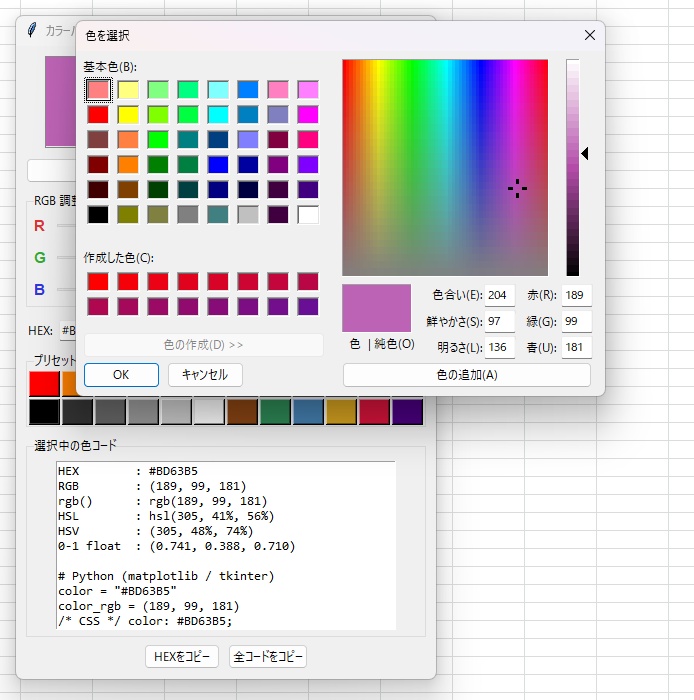This screenshot has height=700, width=694.
Task: Click the 赤(R) red value field
Action: (x=577, y=295)
